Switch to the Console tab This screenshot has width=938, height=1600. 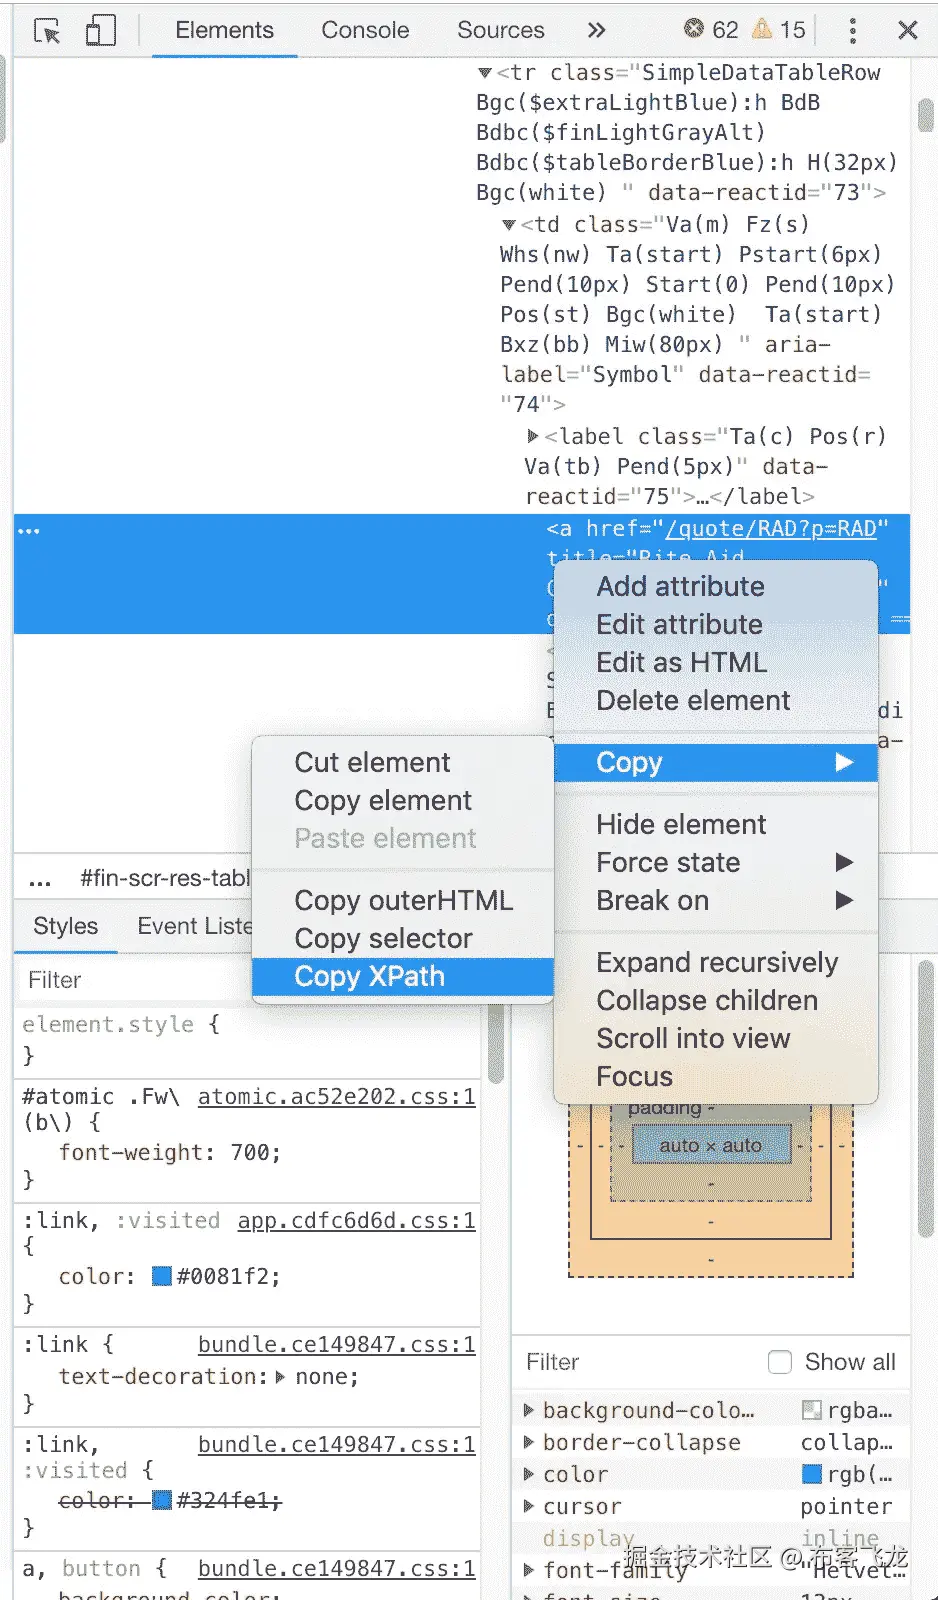coord(365,30)
